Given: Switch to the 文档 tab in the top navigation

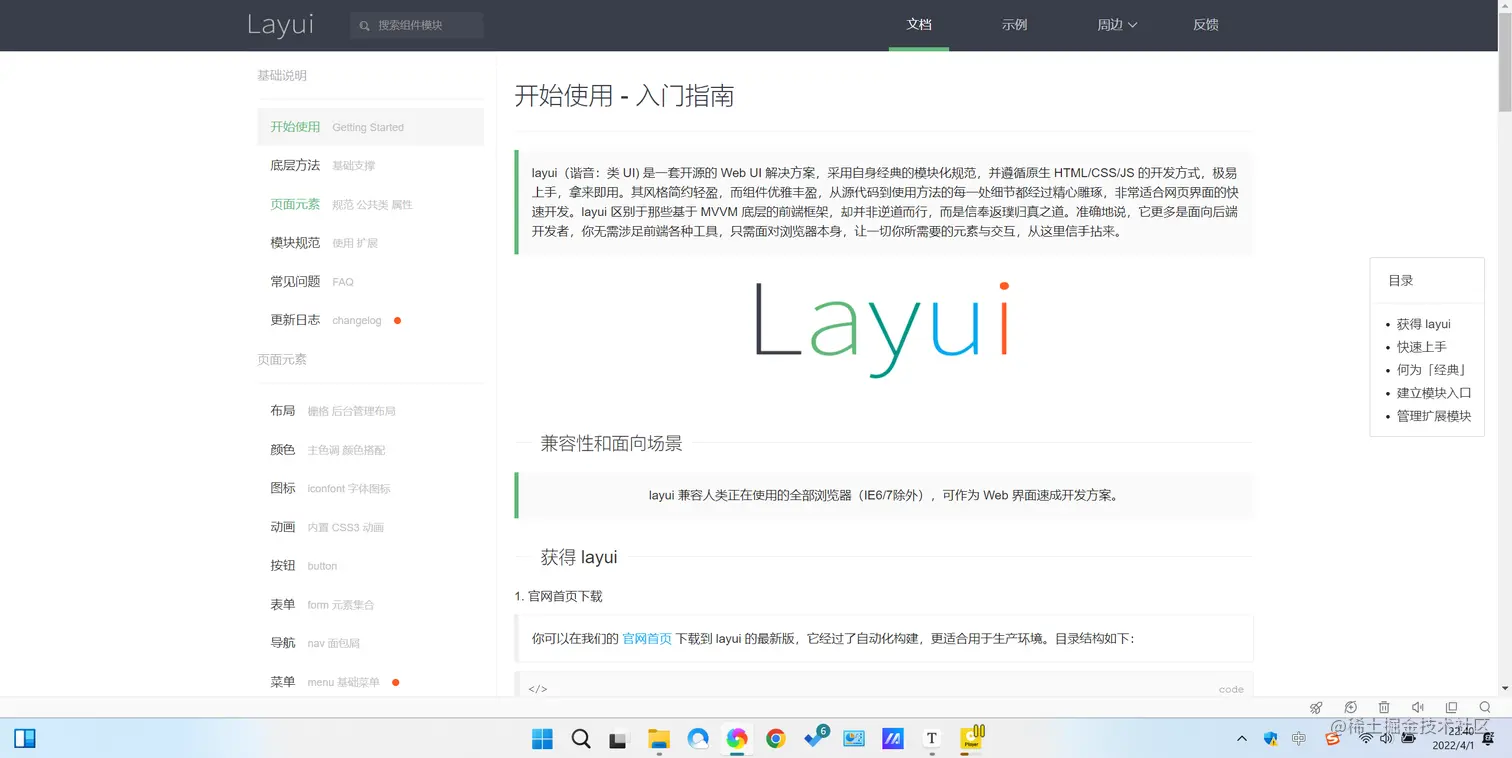Looking at the screenshot, I should point(919,25).
